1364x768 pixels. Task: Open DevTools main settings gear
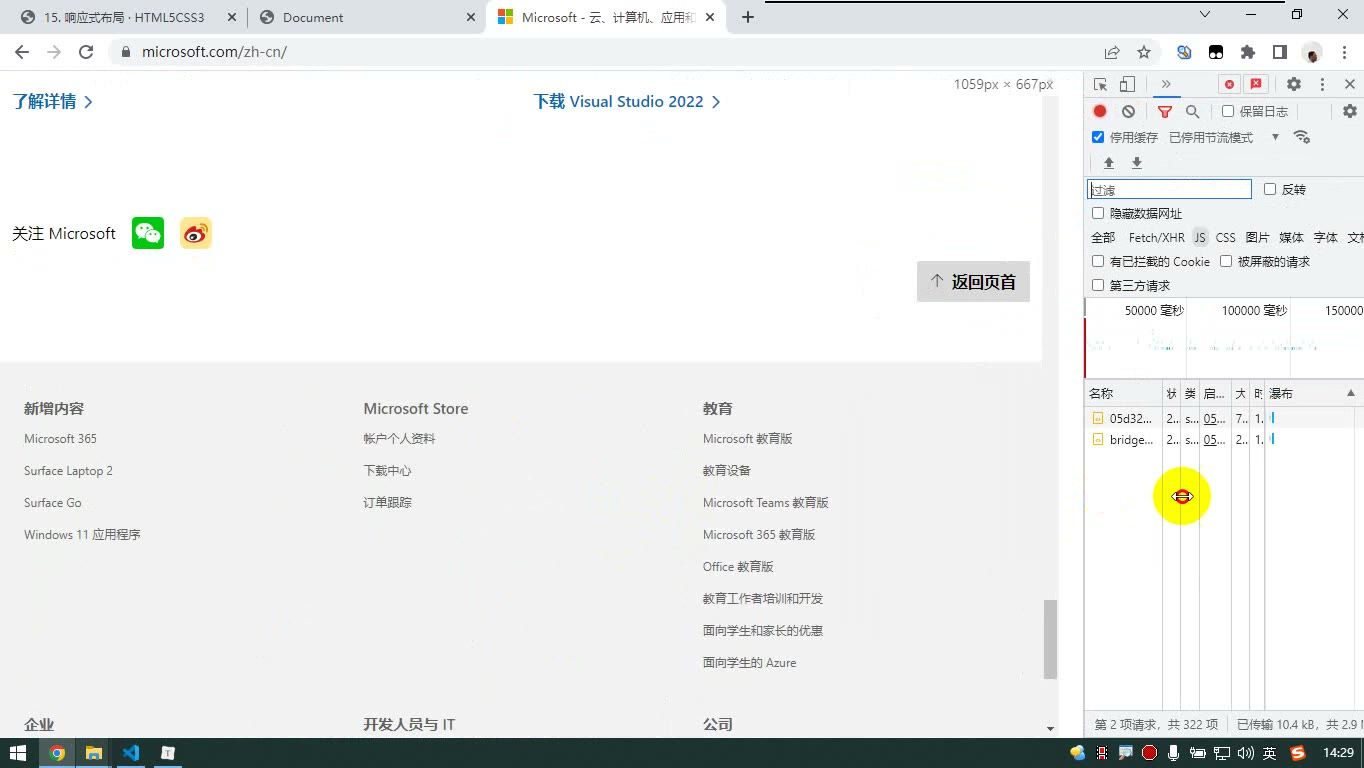pyautogui.click(x=1294, y=85)
